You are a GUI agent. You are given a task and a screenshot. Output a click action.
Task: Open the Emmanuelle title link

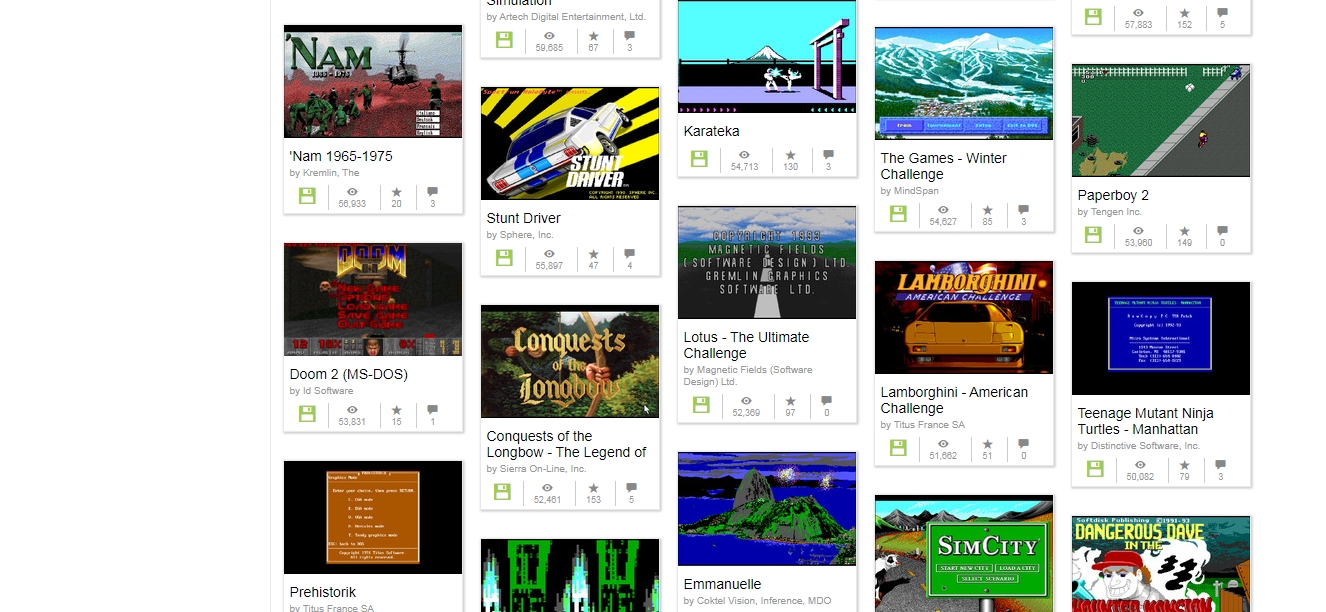click(x=723, y=584)
